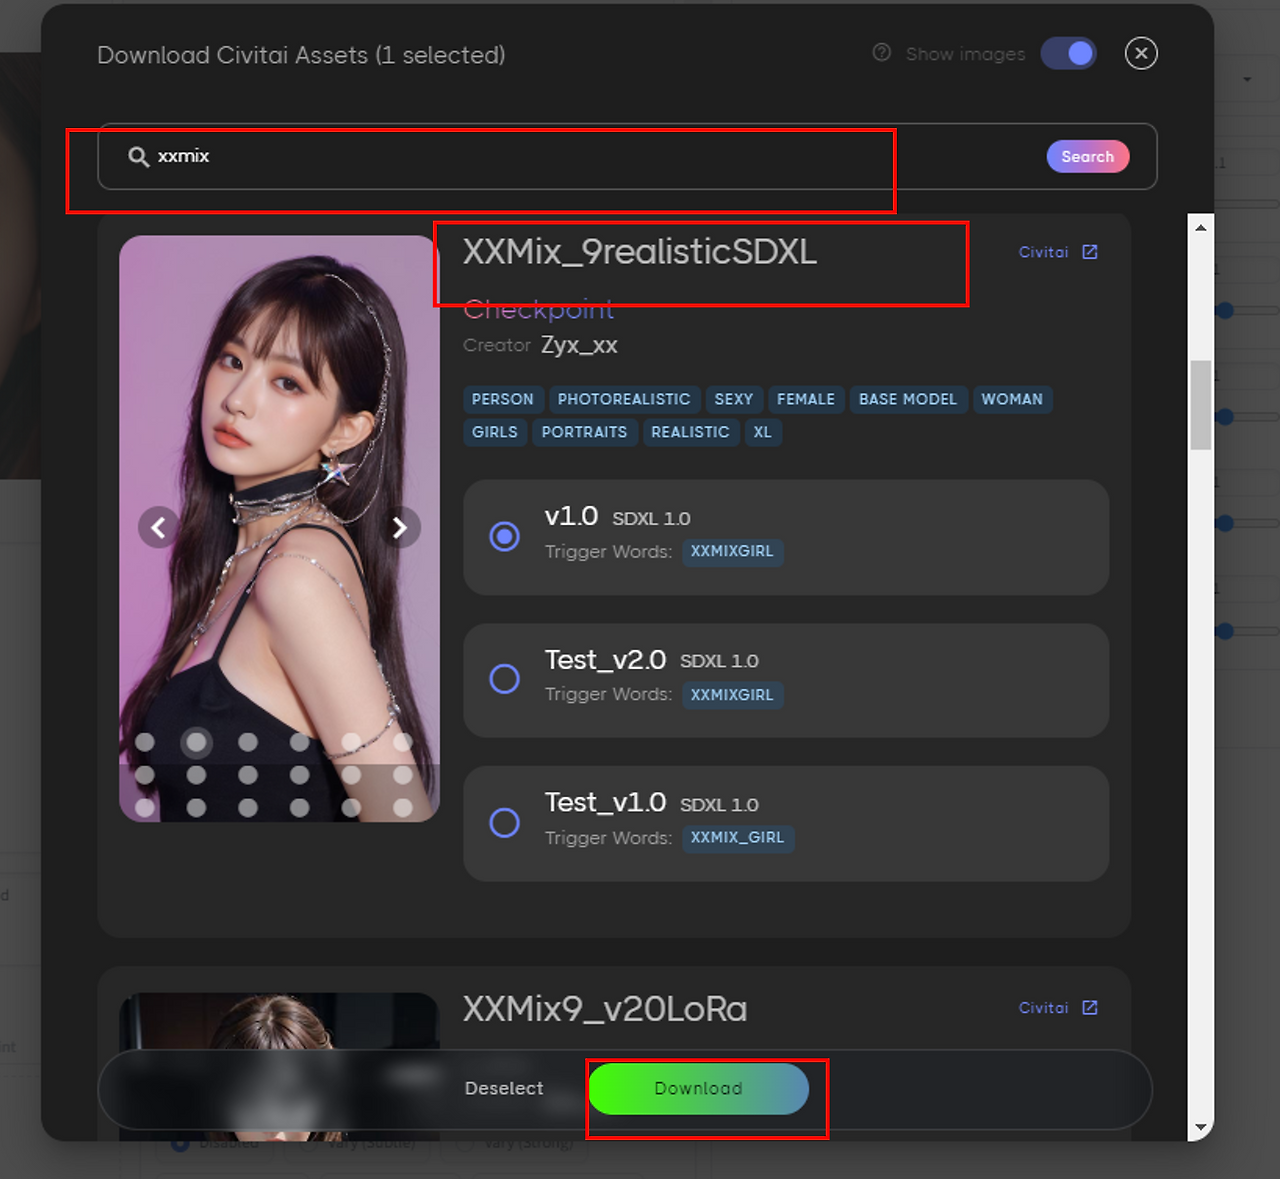Click the magnifying glass search icon
This screenshot has height=1179, width=1280.
[x=138, y=156]
